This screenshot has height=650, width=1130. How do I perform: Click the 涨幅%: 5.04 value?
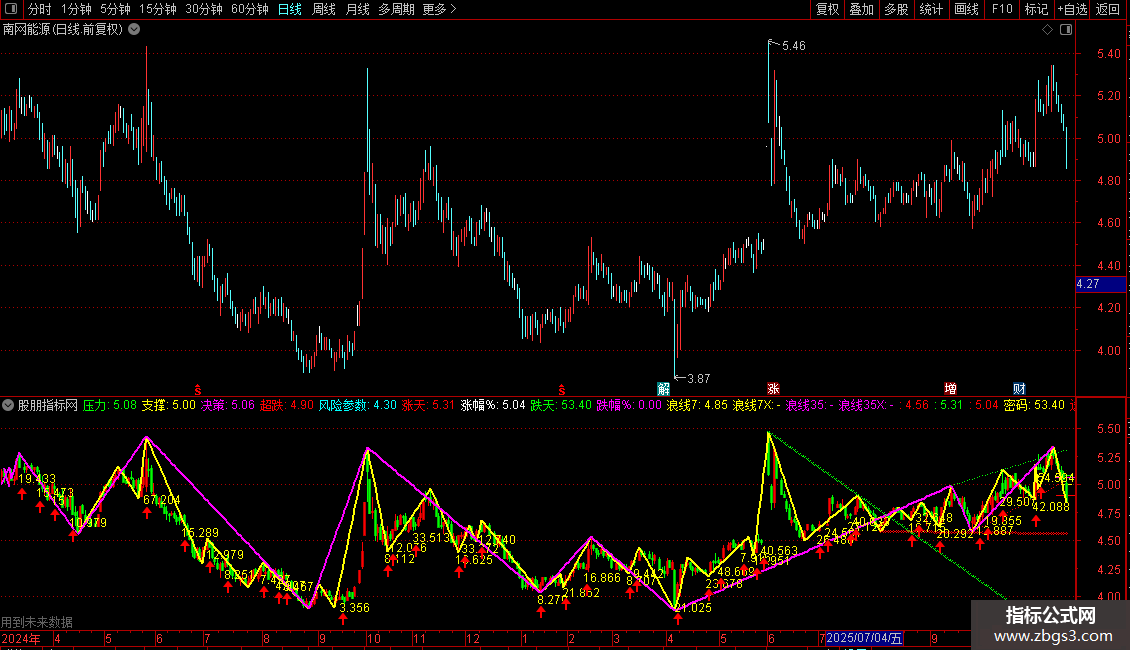pos(493,405)
